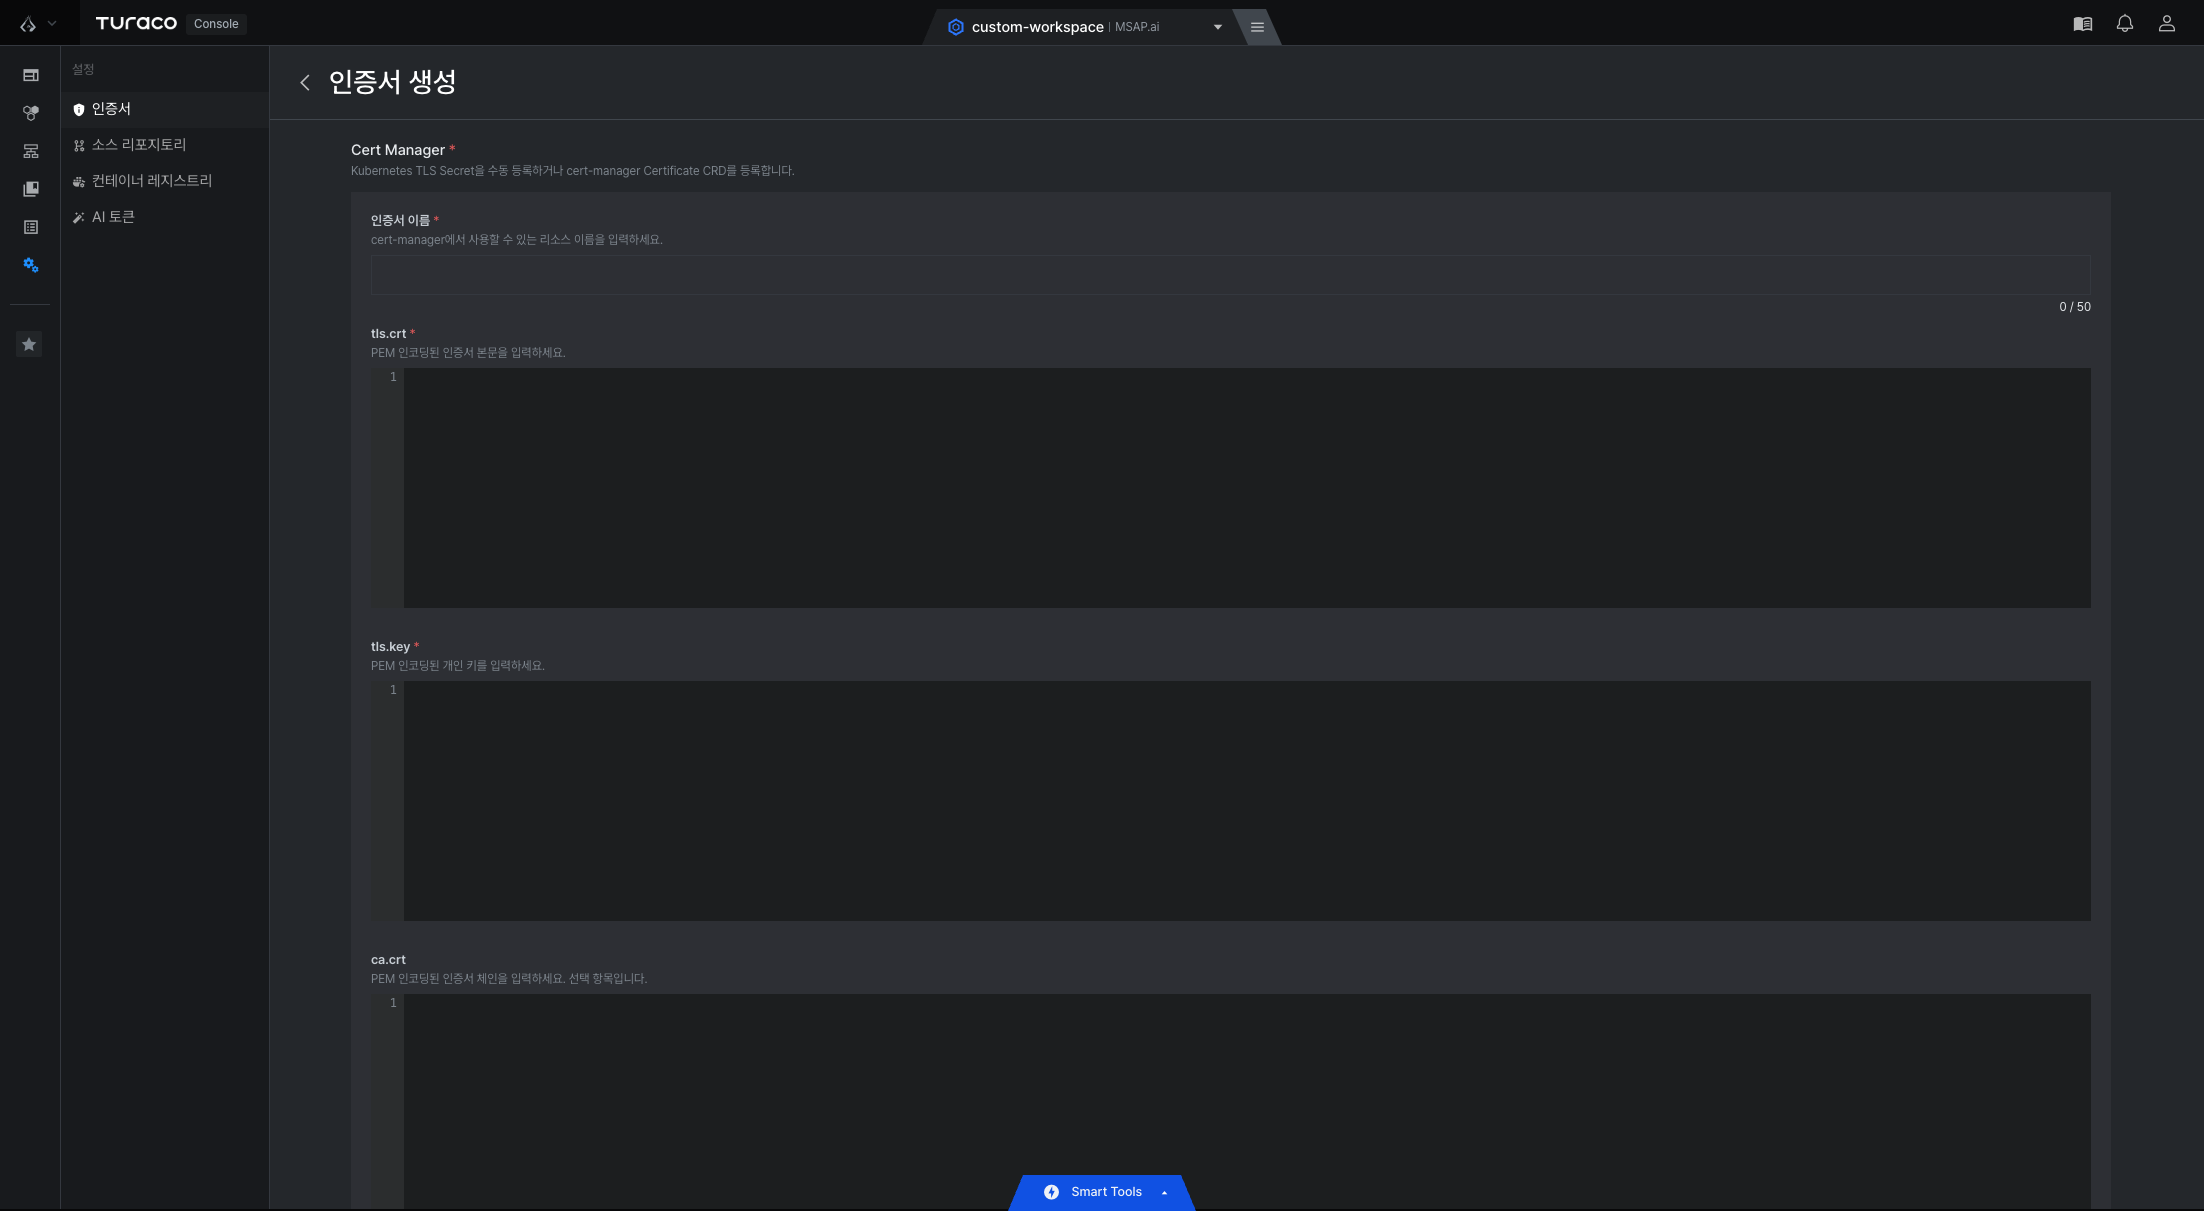Viewport: 2204px width, 1211px height.
Task: Click the Turaco logo link
Action: pyautogui.click(x=136, y=23)
